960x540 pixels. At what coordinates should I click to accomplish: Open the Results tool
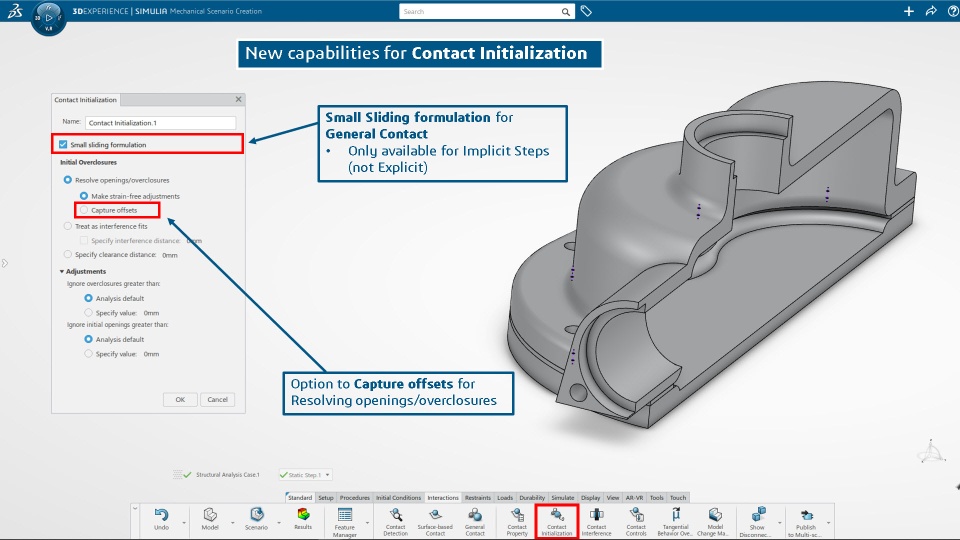tap(303, 519)
